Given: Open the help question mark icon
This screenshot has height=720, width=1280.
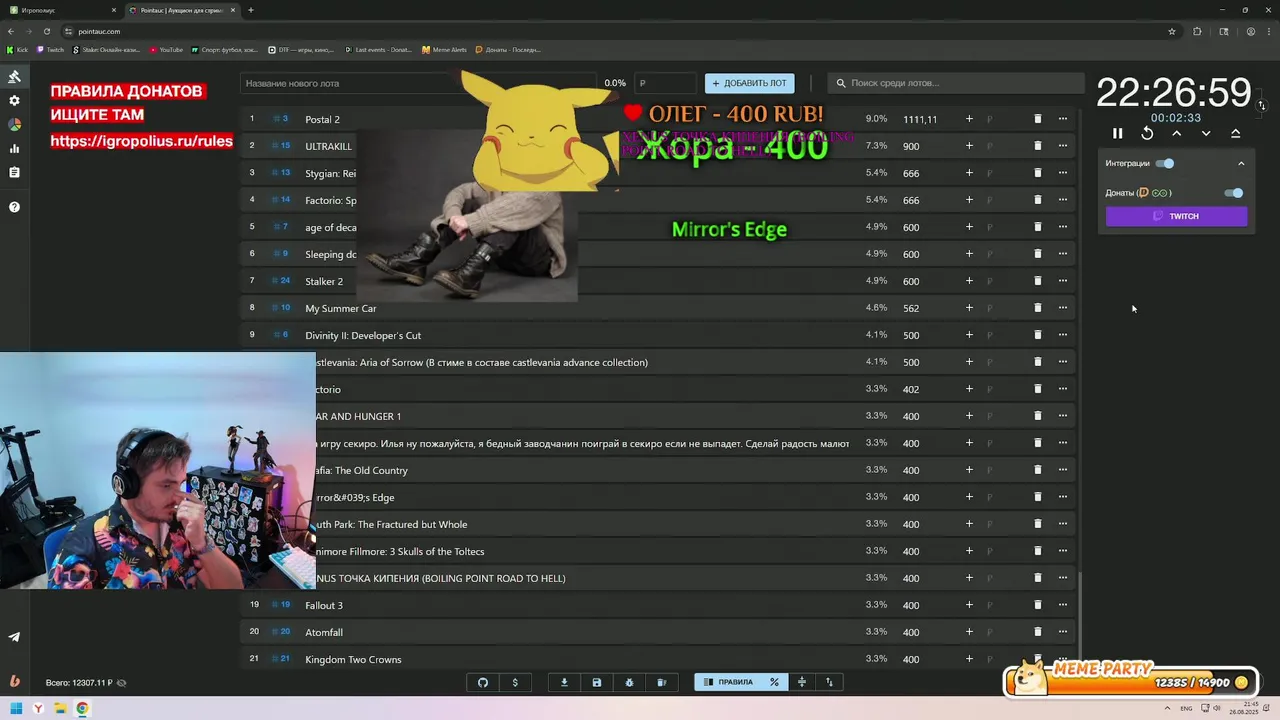Looking at the screenshot, I should (x=14, y=207).
